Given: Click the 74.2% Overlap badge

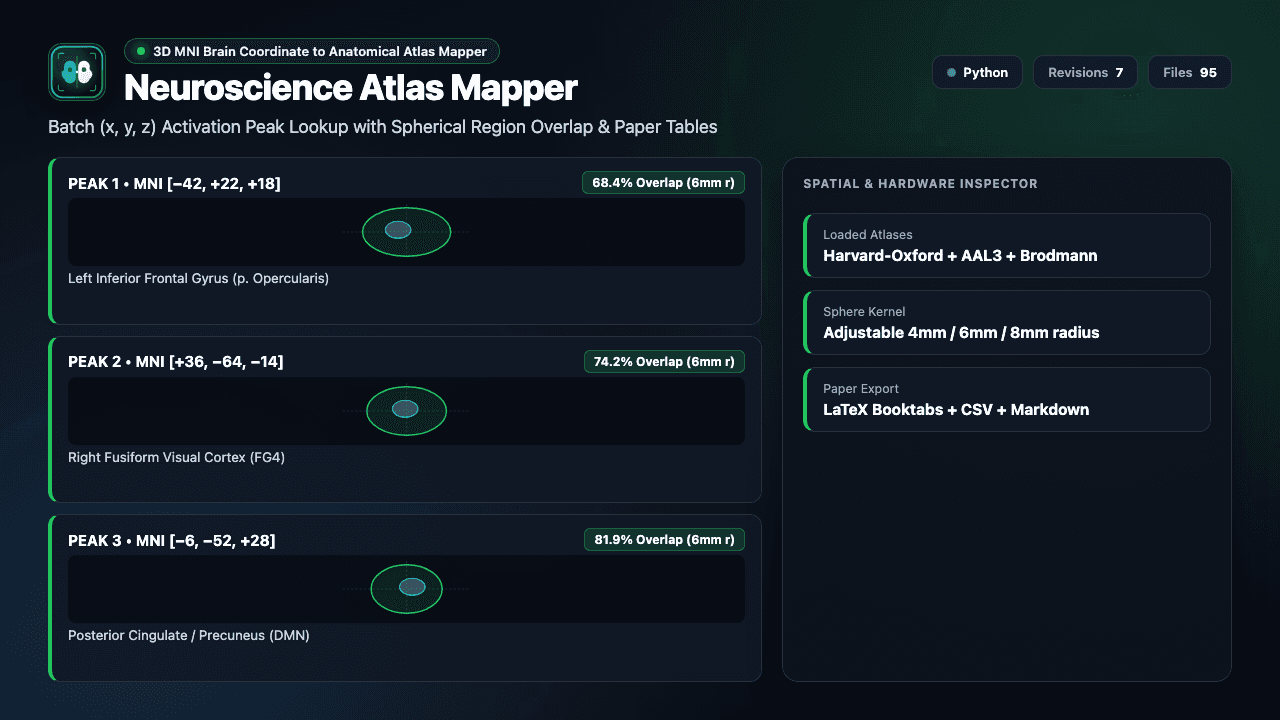Looking at the screenshot, I should point(664,361).
